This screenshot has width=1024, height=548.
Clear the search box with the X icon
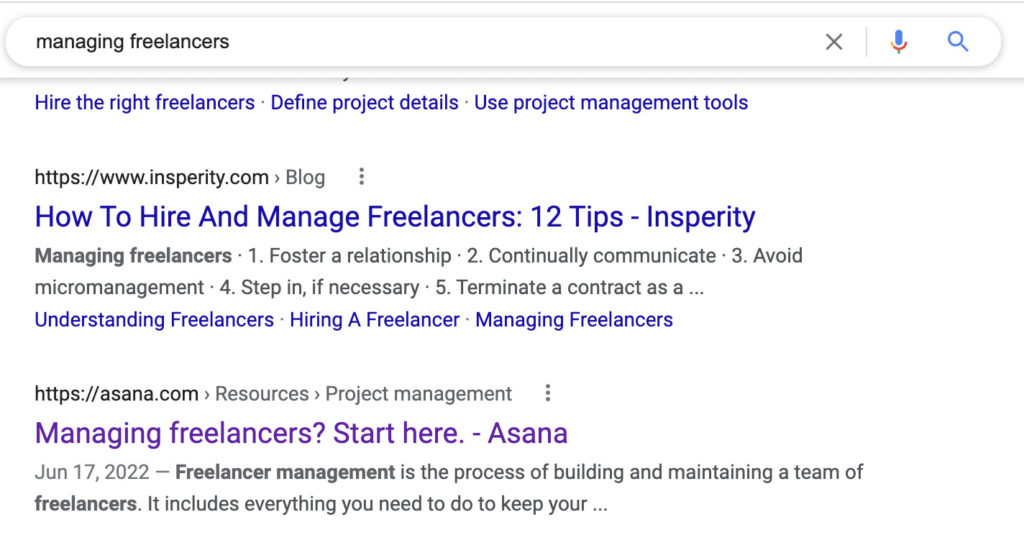[834, 42]
